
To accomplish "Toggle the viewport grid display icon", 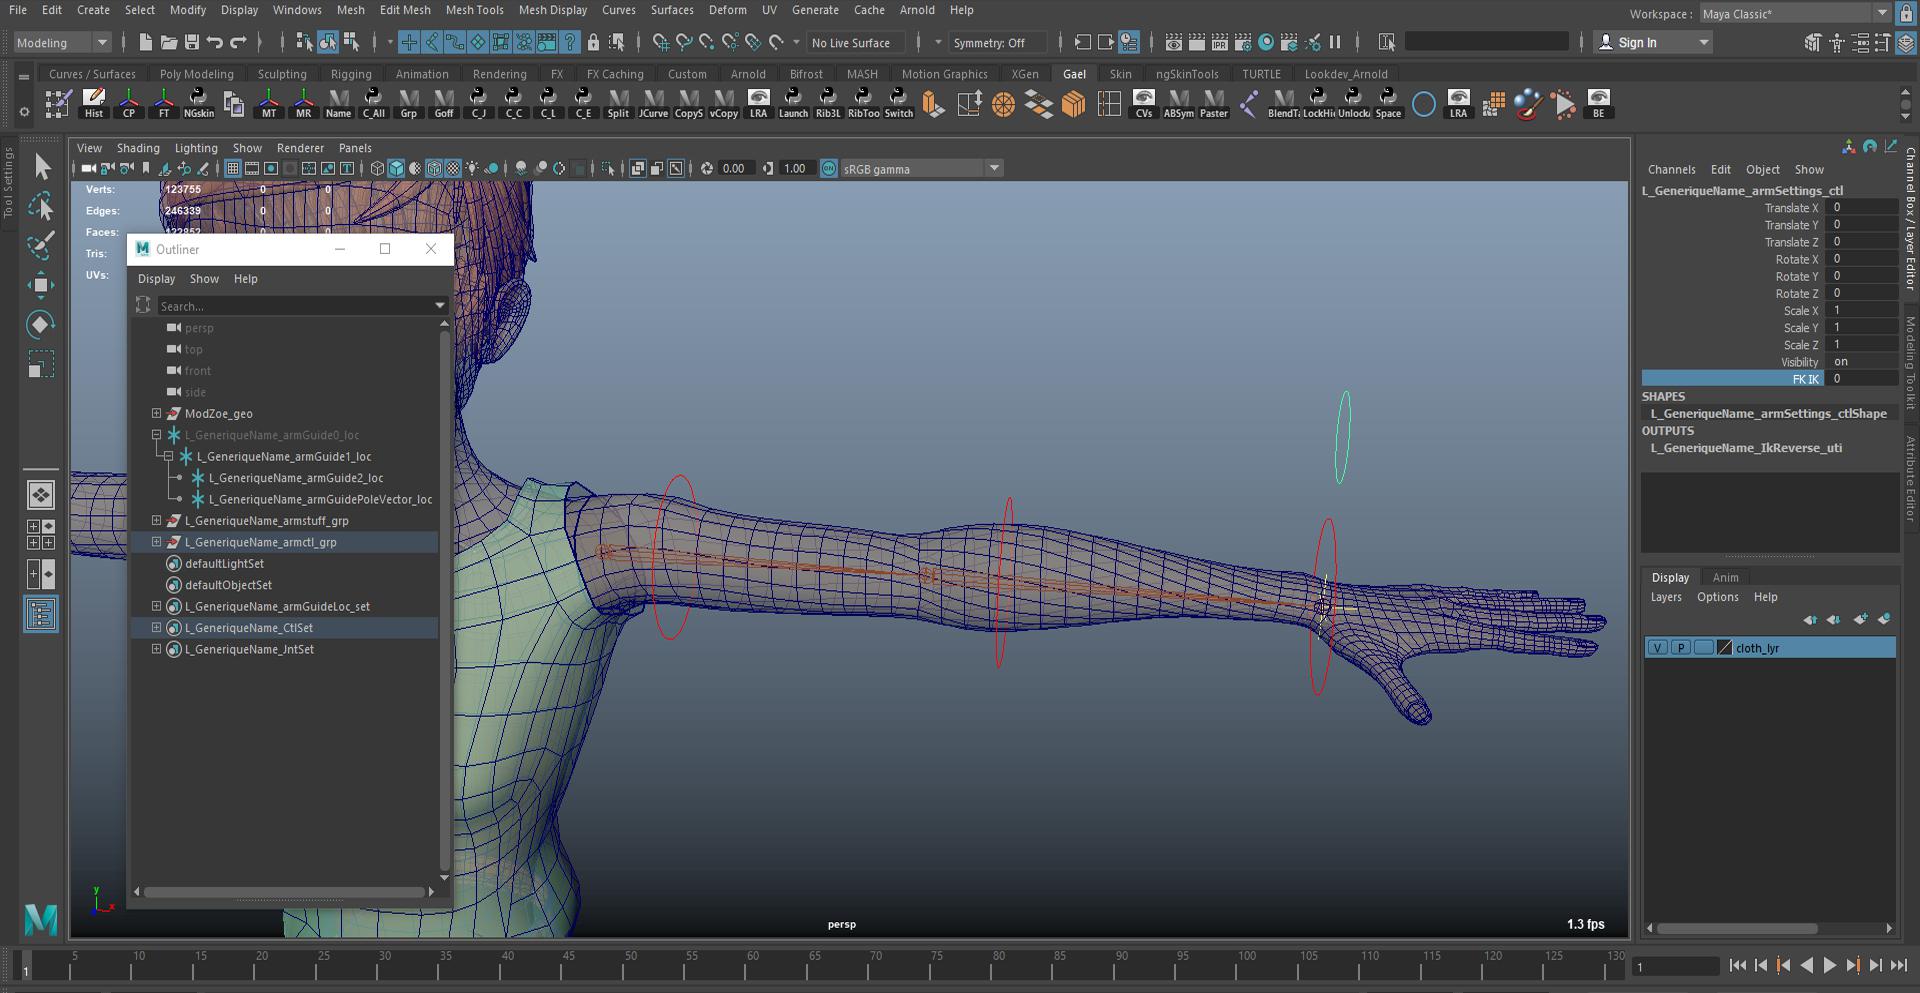I will click(233, 169).
